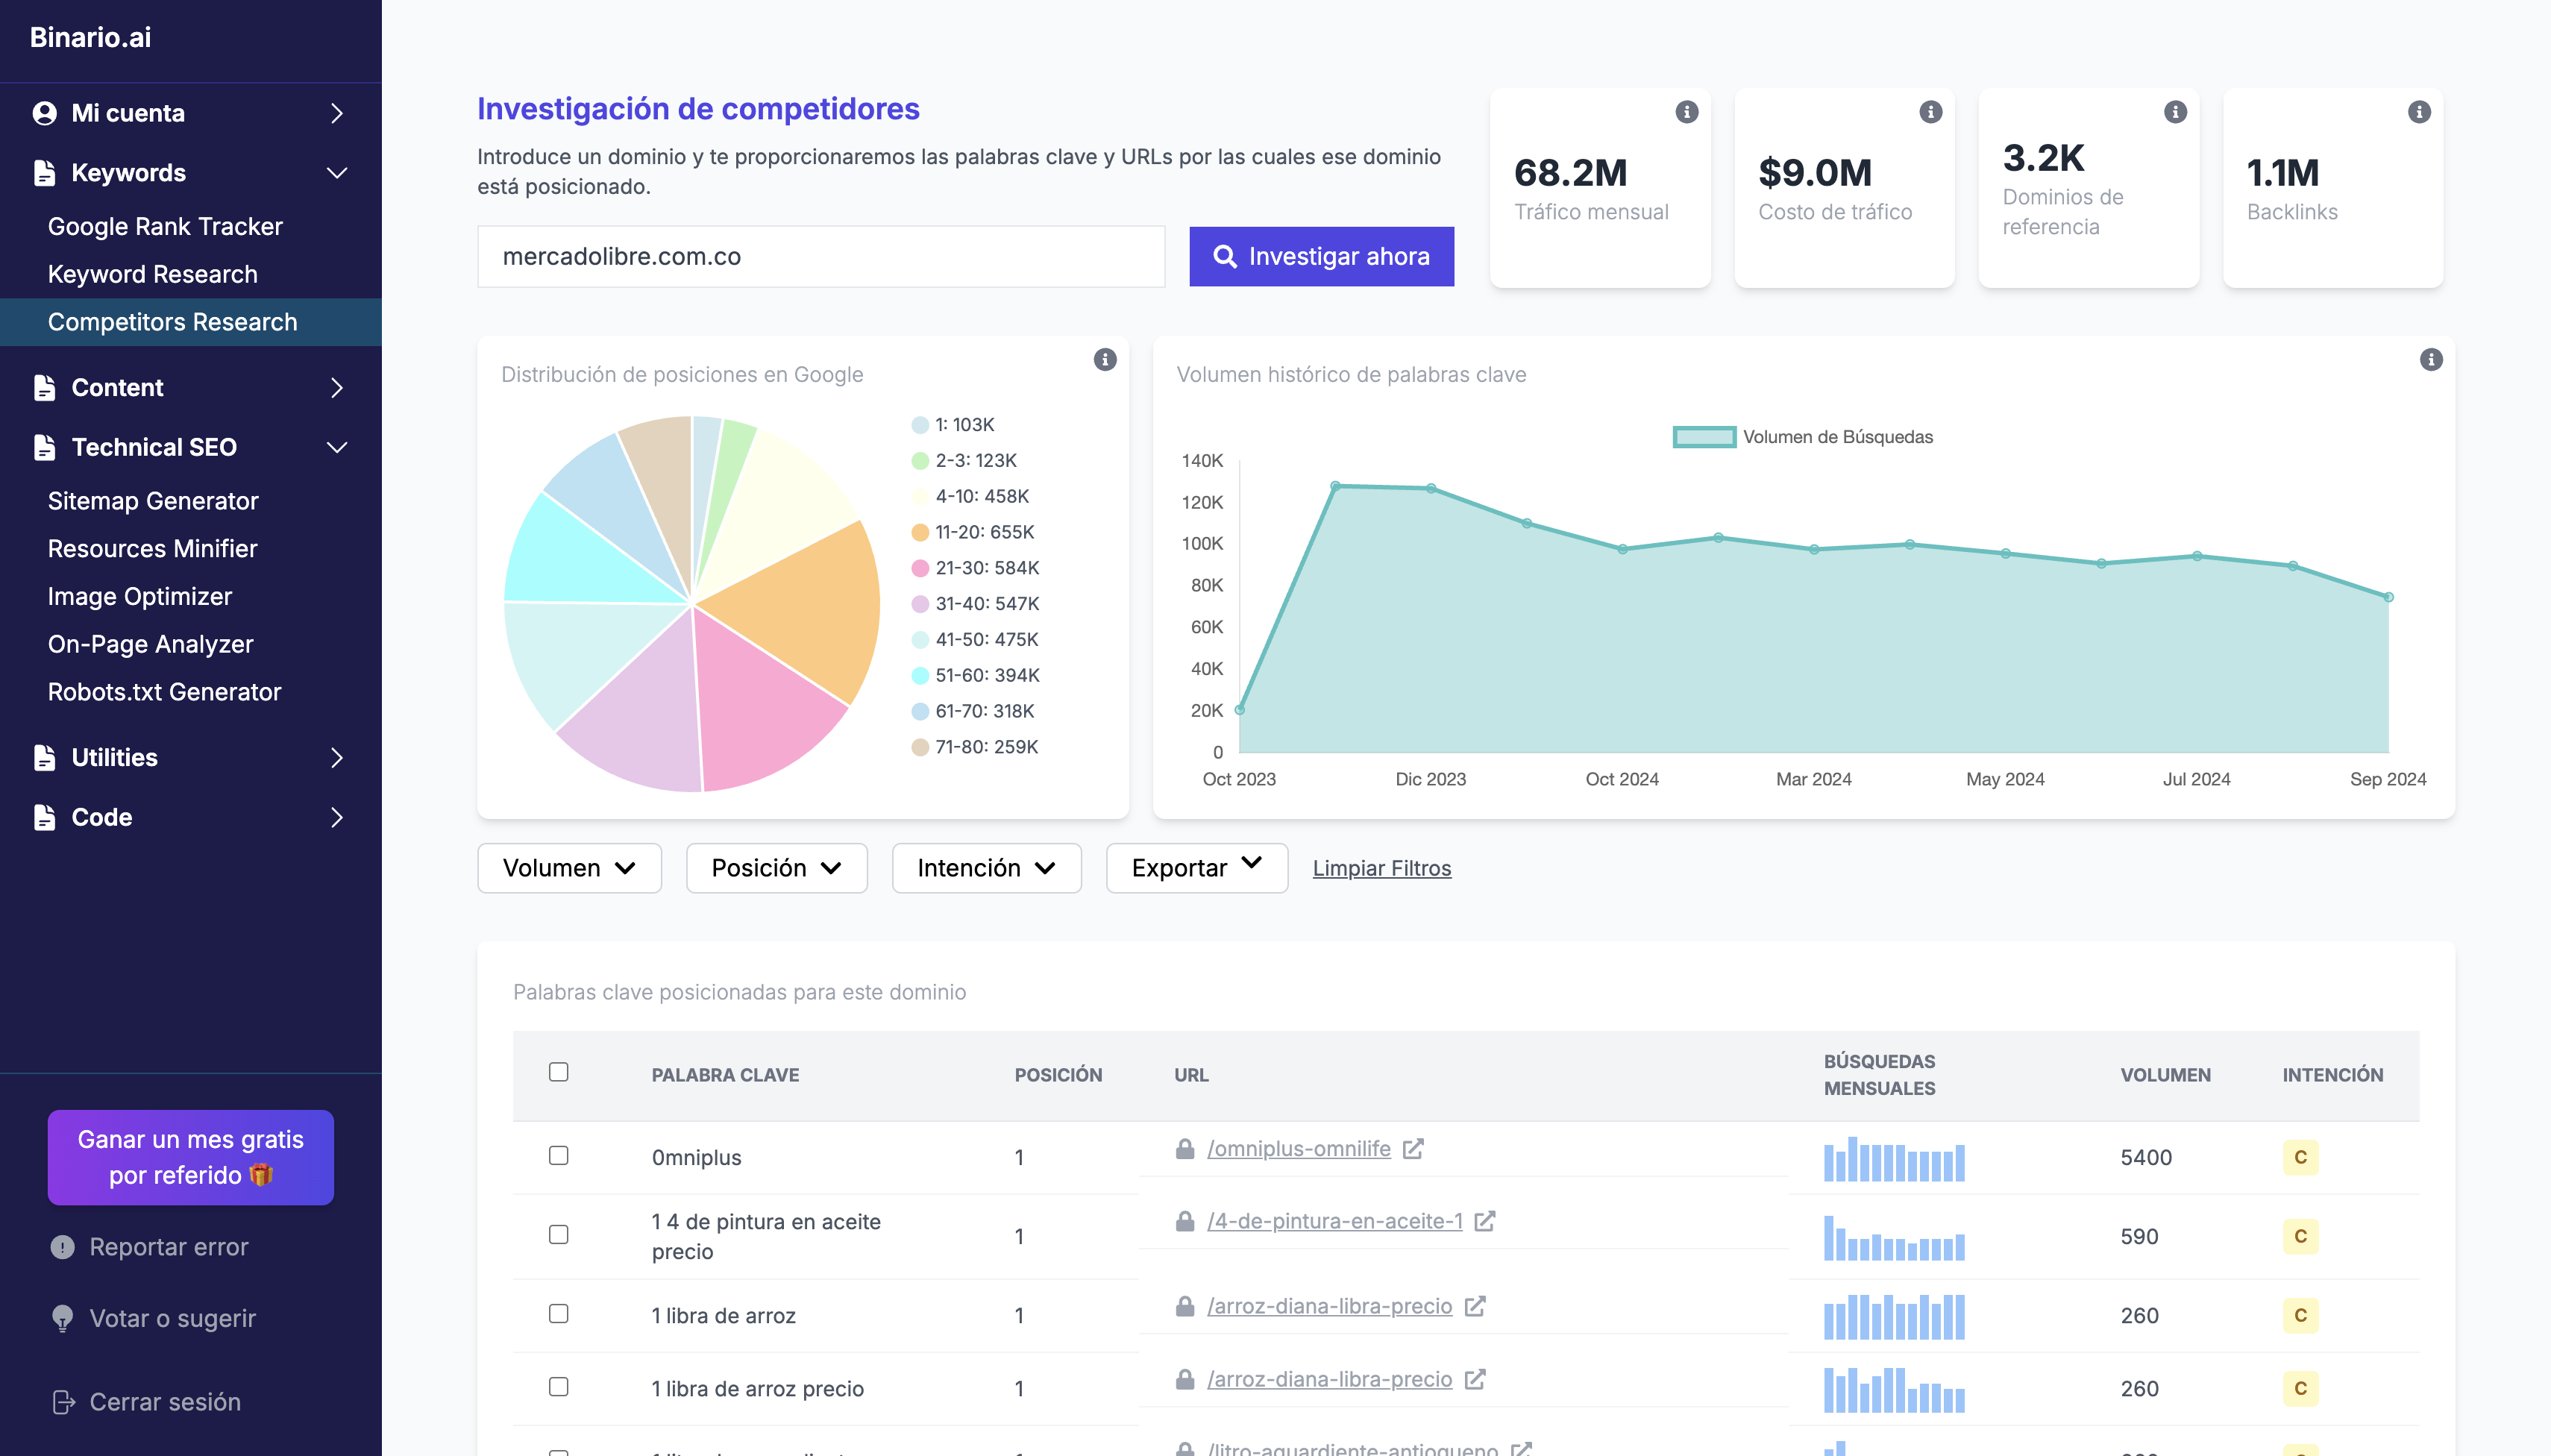Toggle Volumen de Búsquedas legend series
Viewport: 2551px width, 1456px height.
pyautogui.click(x=1802, y=437)
